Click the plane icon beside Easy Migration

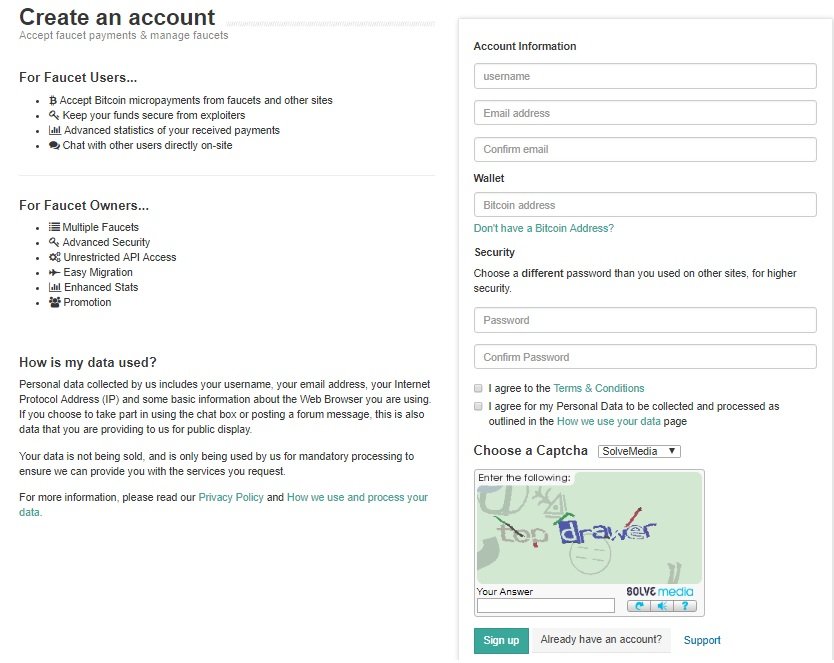pos(54,272)
